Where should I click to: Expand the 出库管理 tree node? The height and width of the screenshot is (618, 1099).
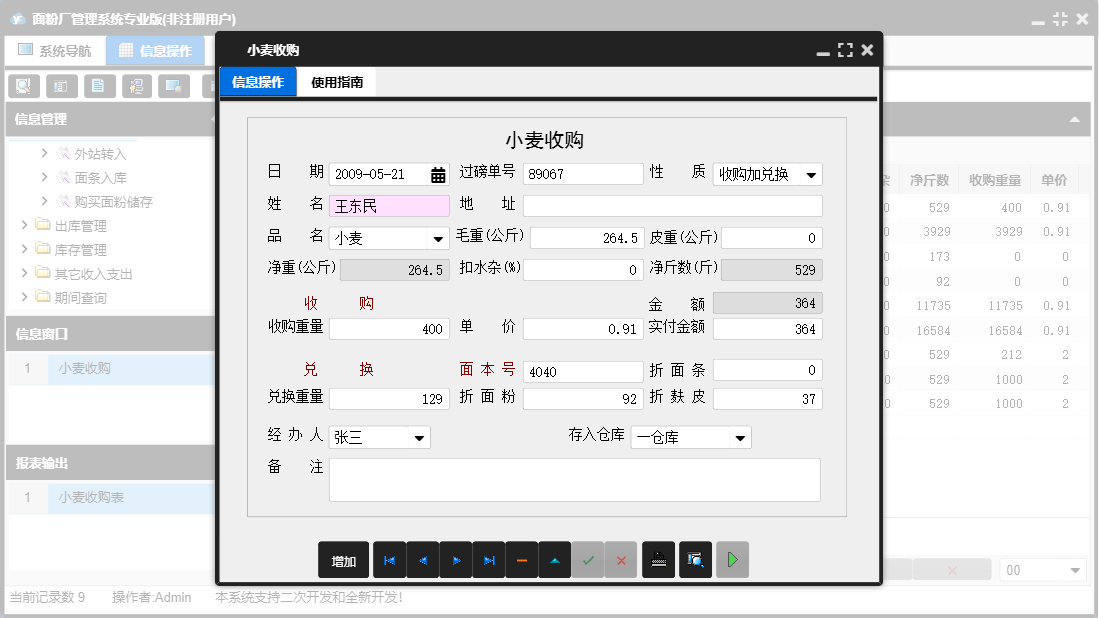(26, 223)
